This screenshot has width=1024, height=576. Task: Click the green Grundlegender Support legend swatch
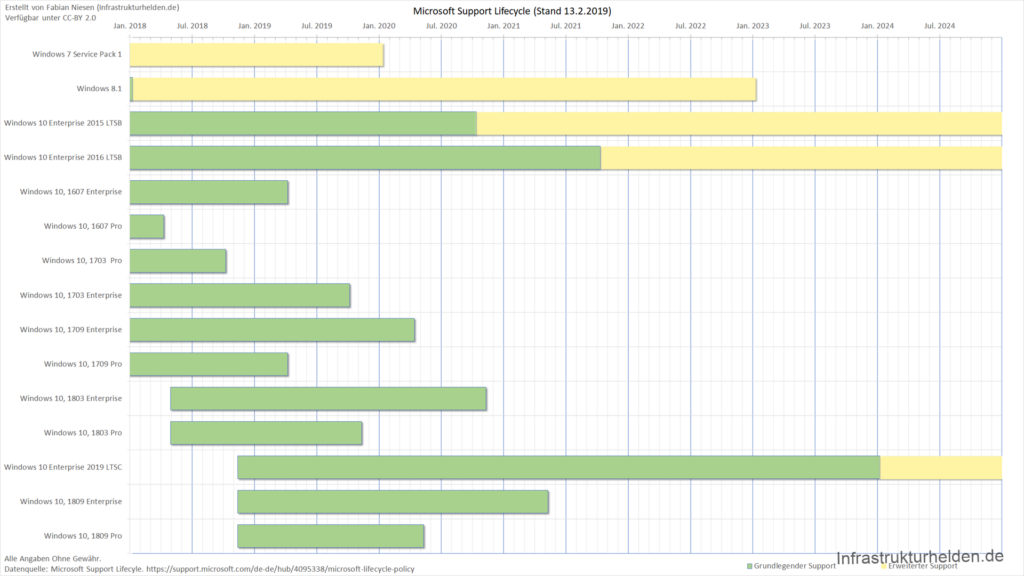click(x=750, y=566)
